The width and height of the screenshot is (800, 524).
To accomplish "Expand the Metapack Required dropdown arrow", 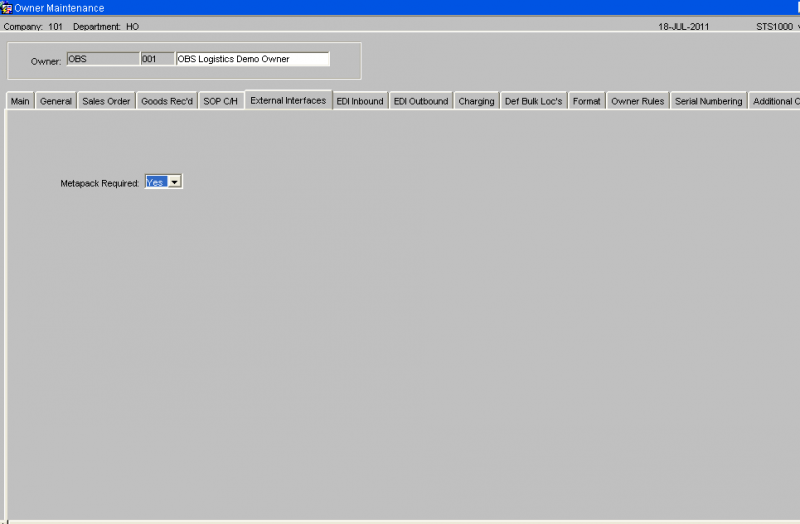I will (x=174, y=182).
